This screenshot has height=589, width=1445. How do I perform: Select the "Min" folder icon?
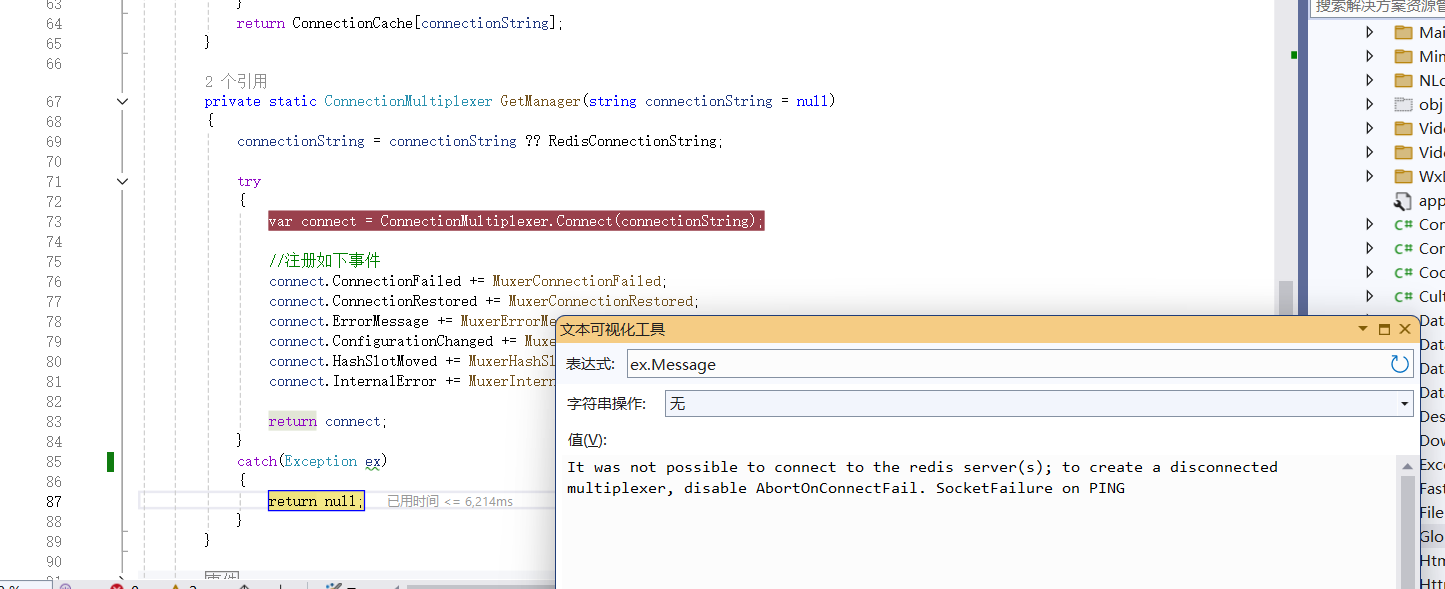pyautogui.click(x=1403, y=56)
